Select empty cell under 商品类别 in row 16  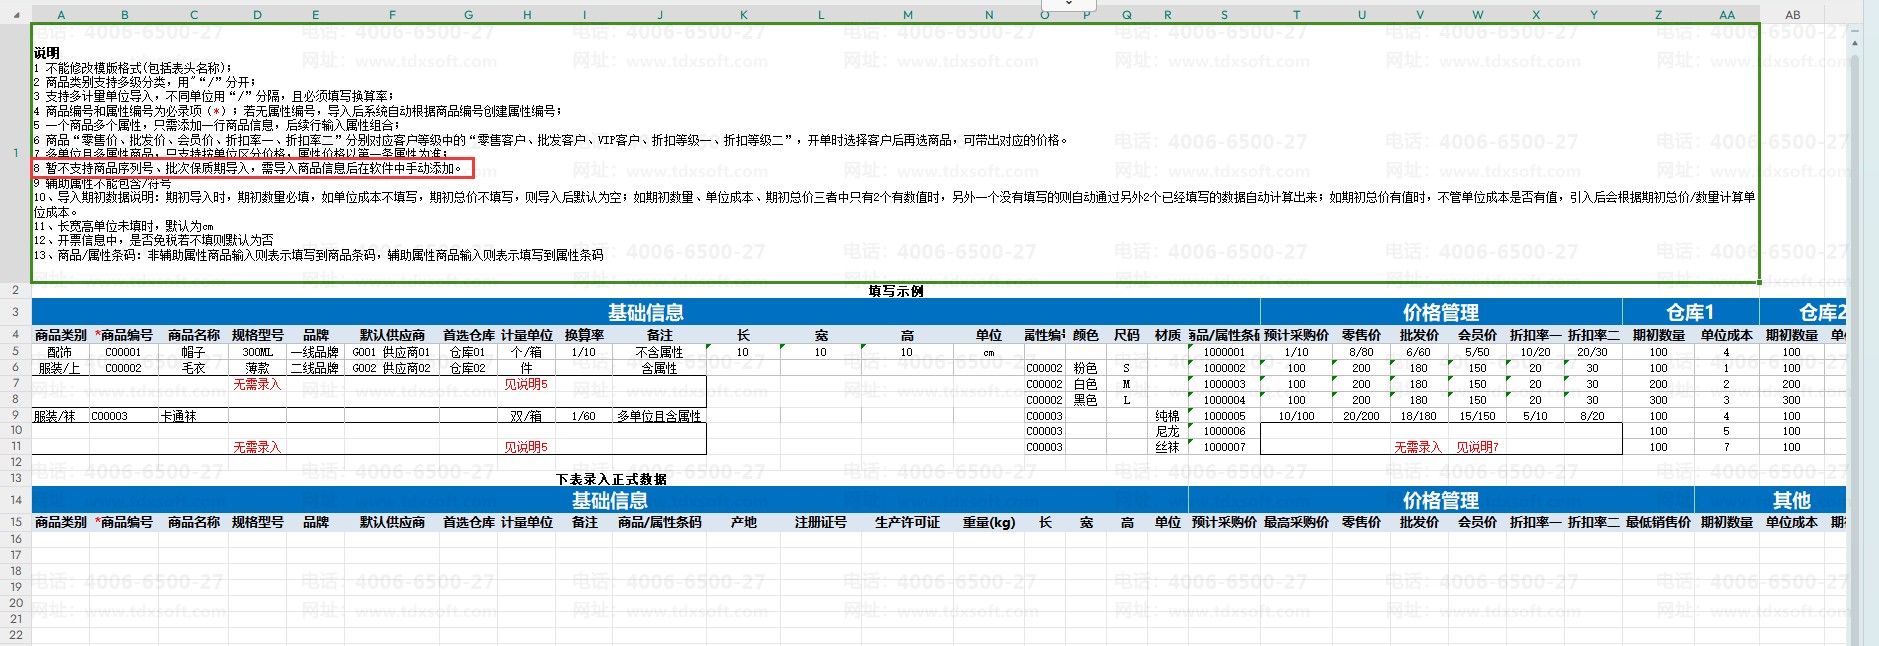click(x=61, y=539)
